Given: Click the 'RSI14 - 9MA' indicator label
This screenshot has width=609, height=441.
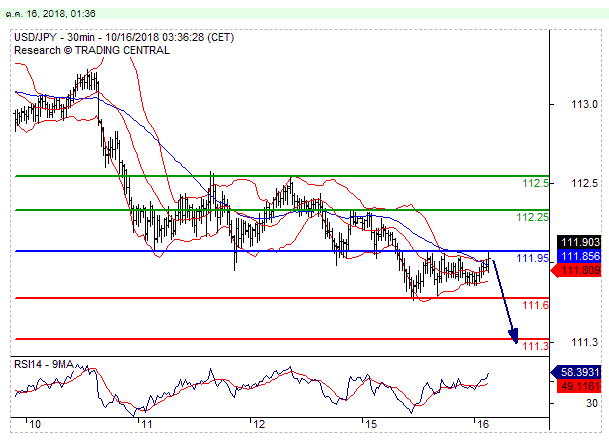Looking at the screenshot, I should coord(44,364).
